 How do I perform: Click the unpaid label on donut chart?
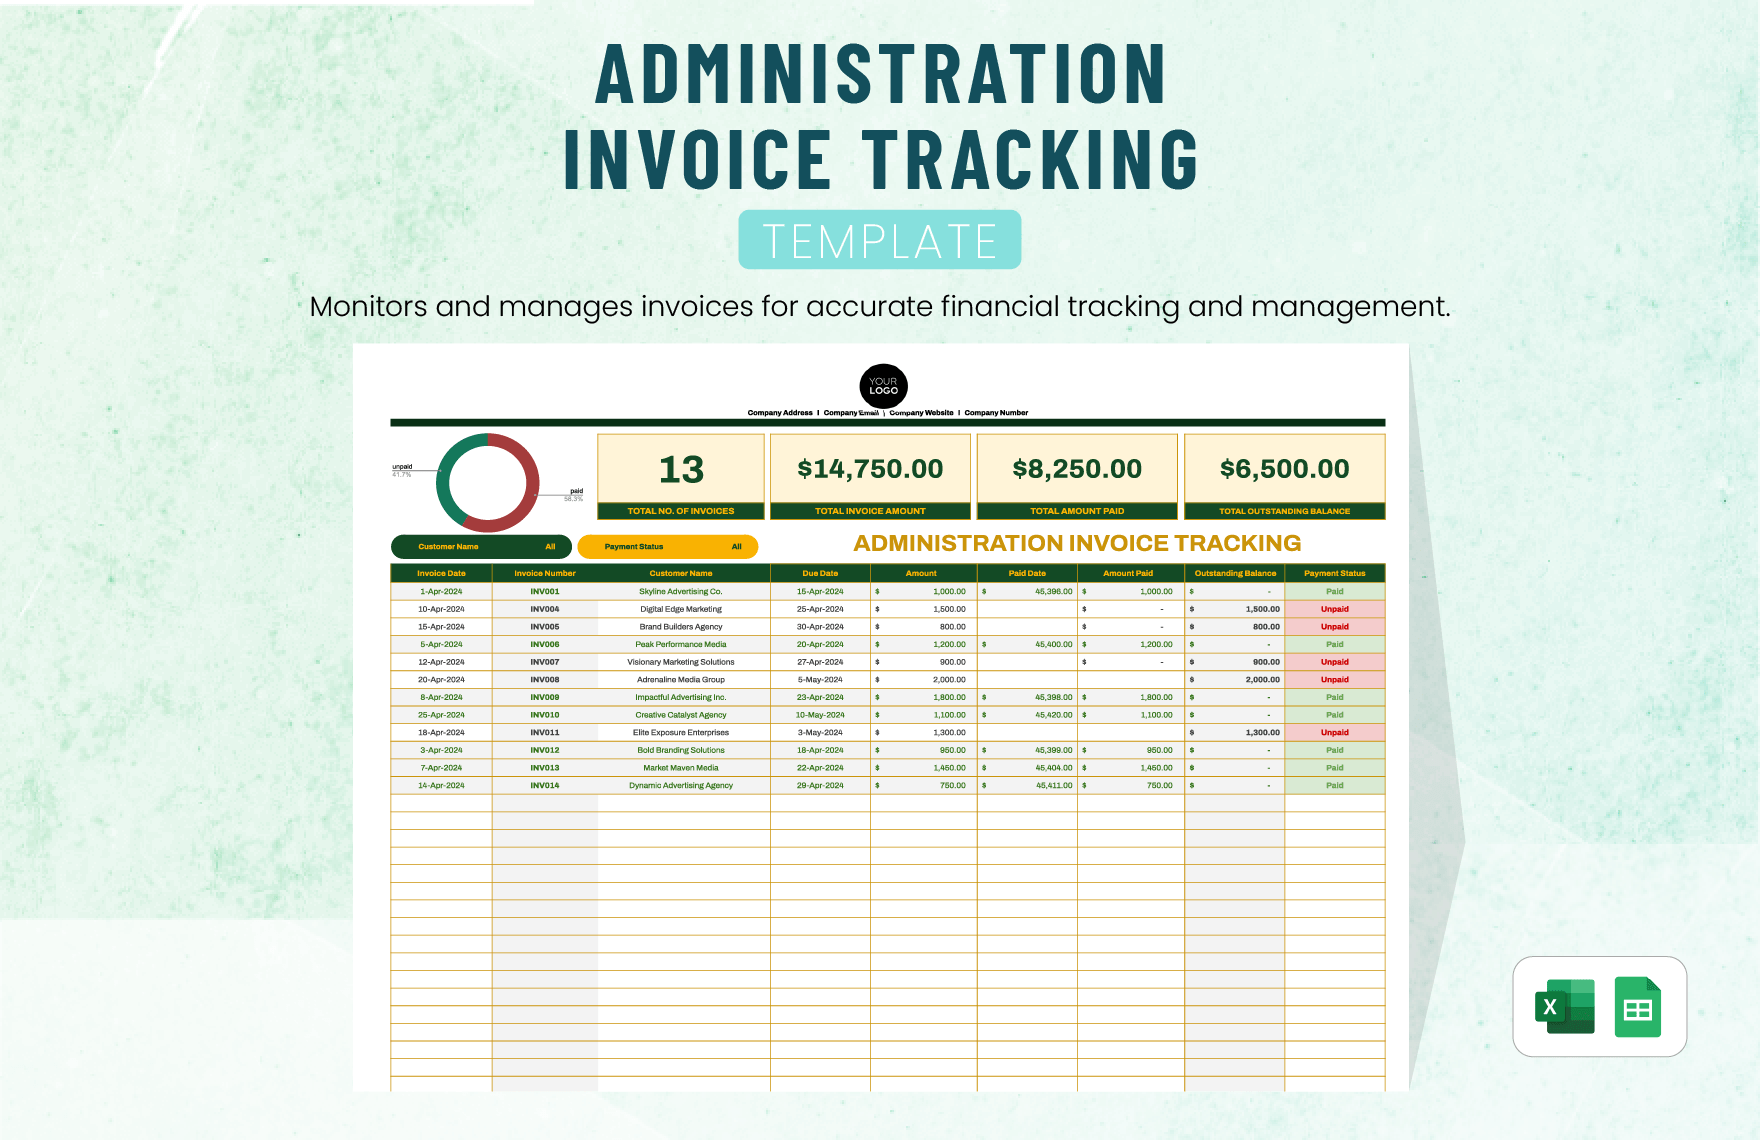402,466
